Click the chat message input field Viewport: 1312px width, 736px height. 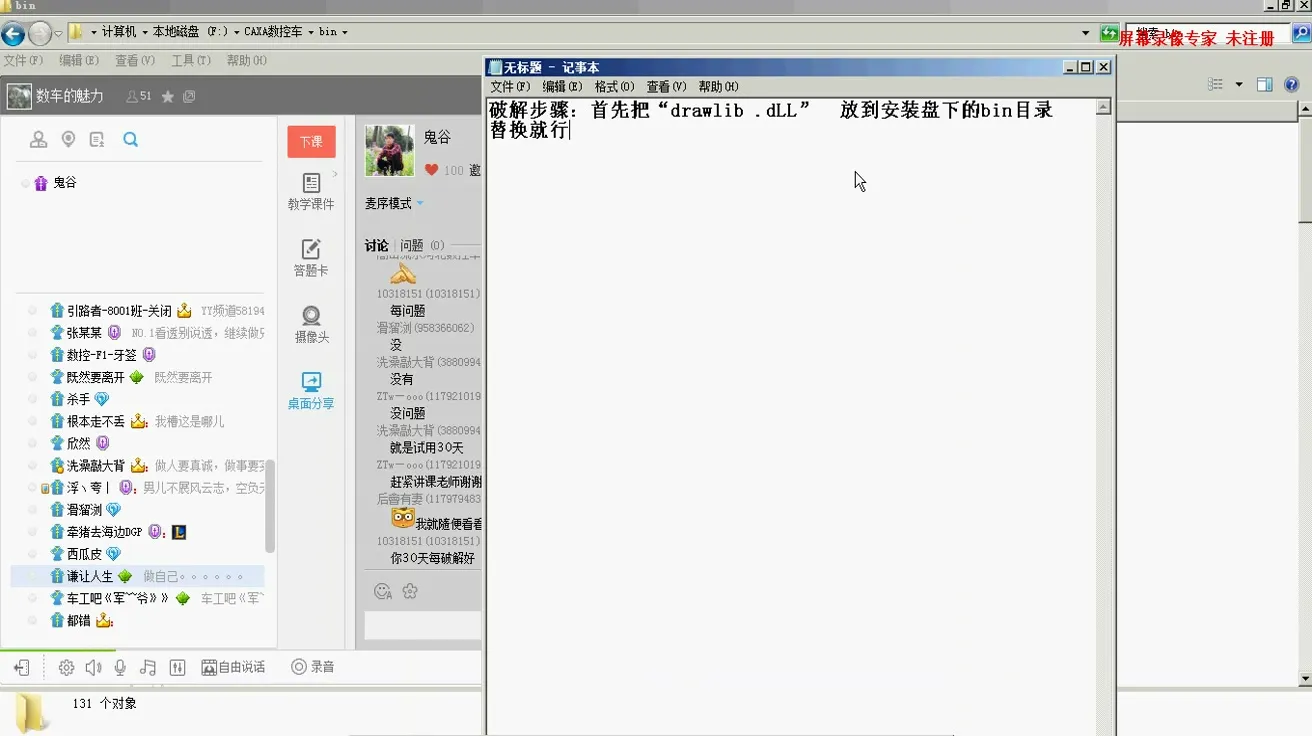[420, 624]
